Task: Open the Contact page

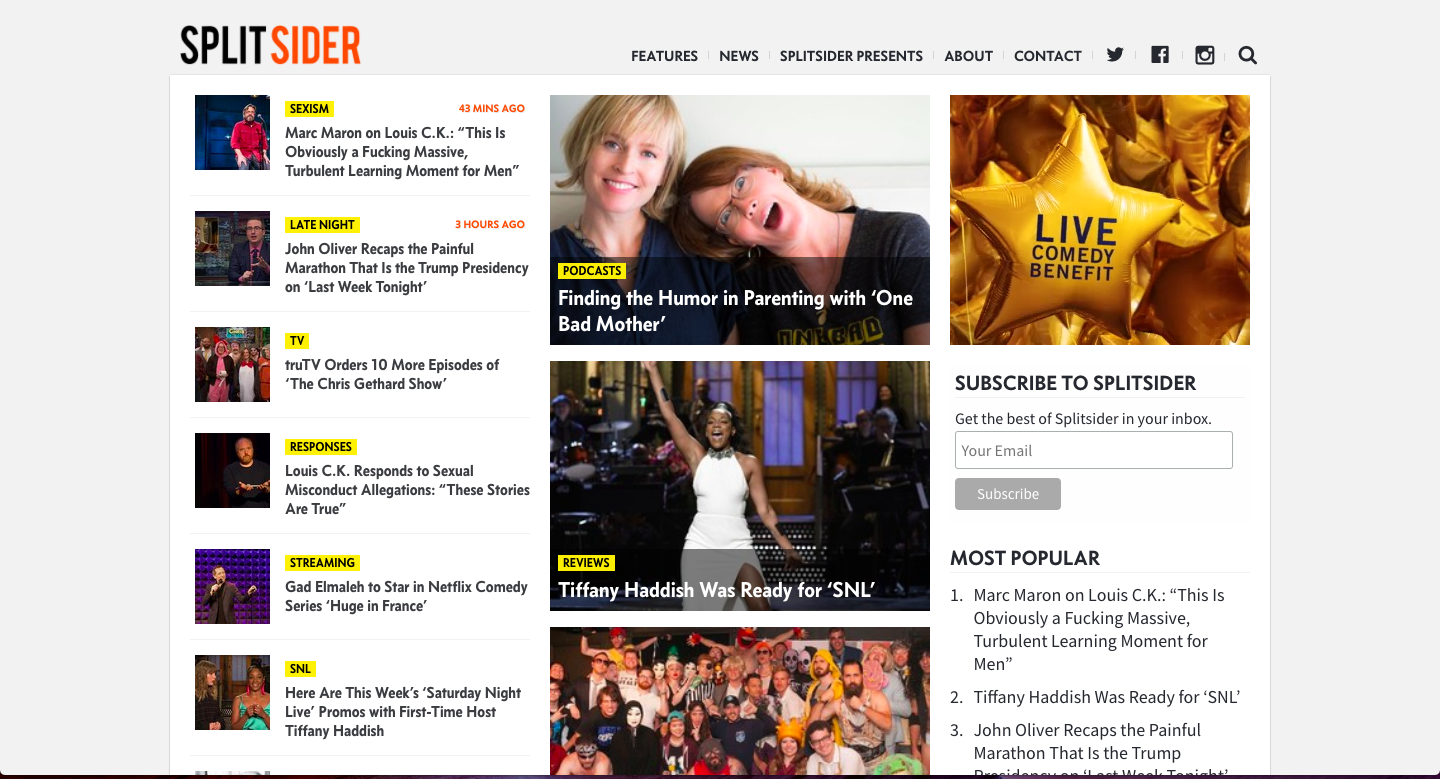Action: 1048,56
